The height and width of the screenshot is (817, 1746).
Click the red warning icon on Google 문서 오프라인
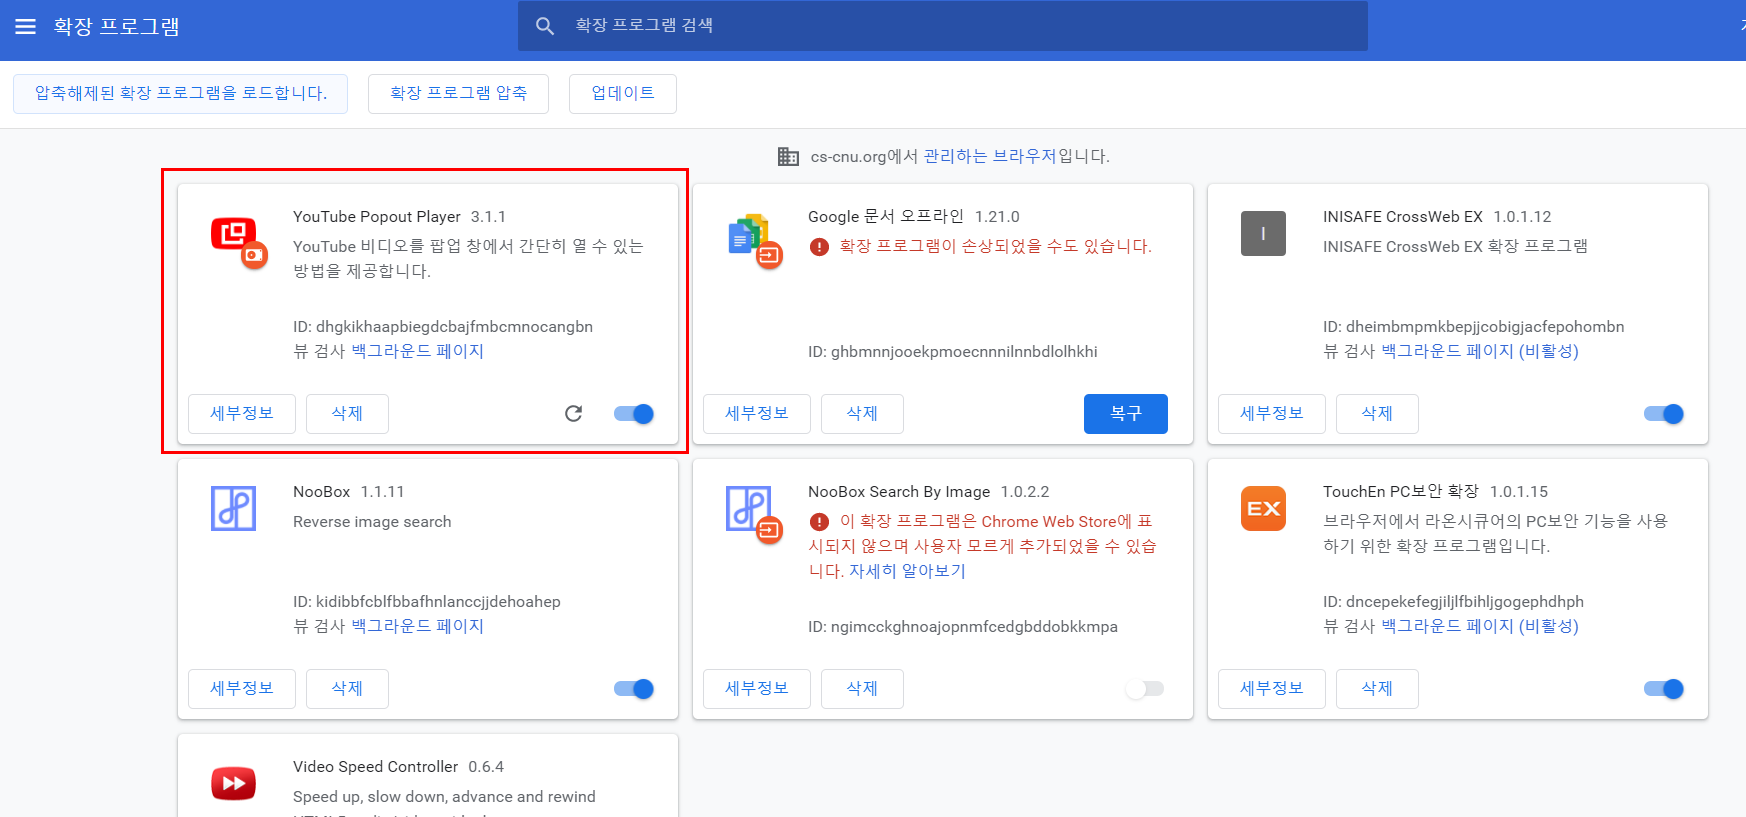[x=819, y=246]
